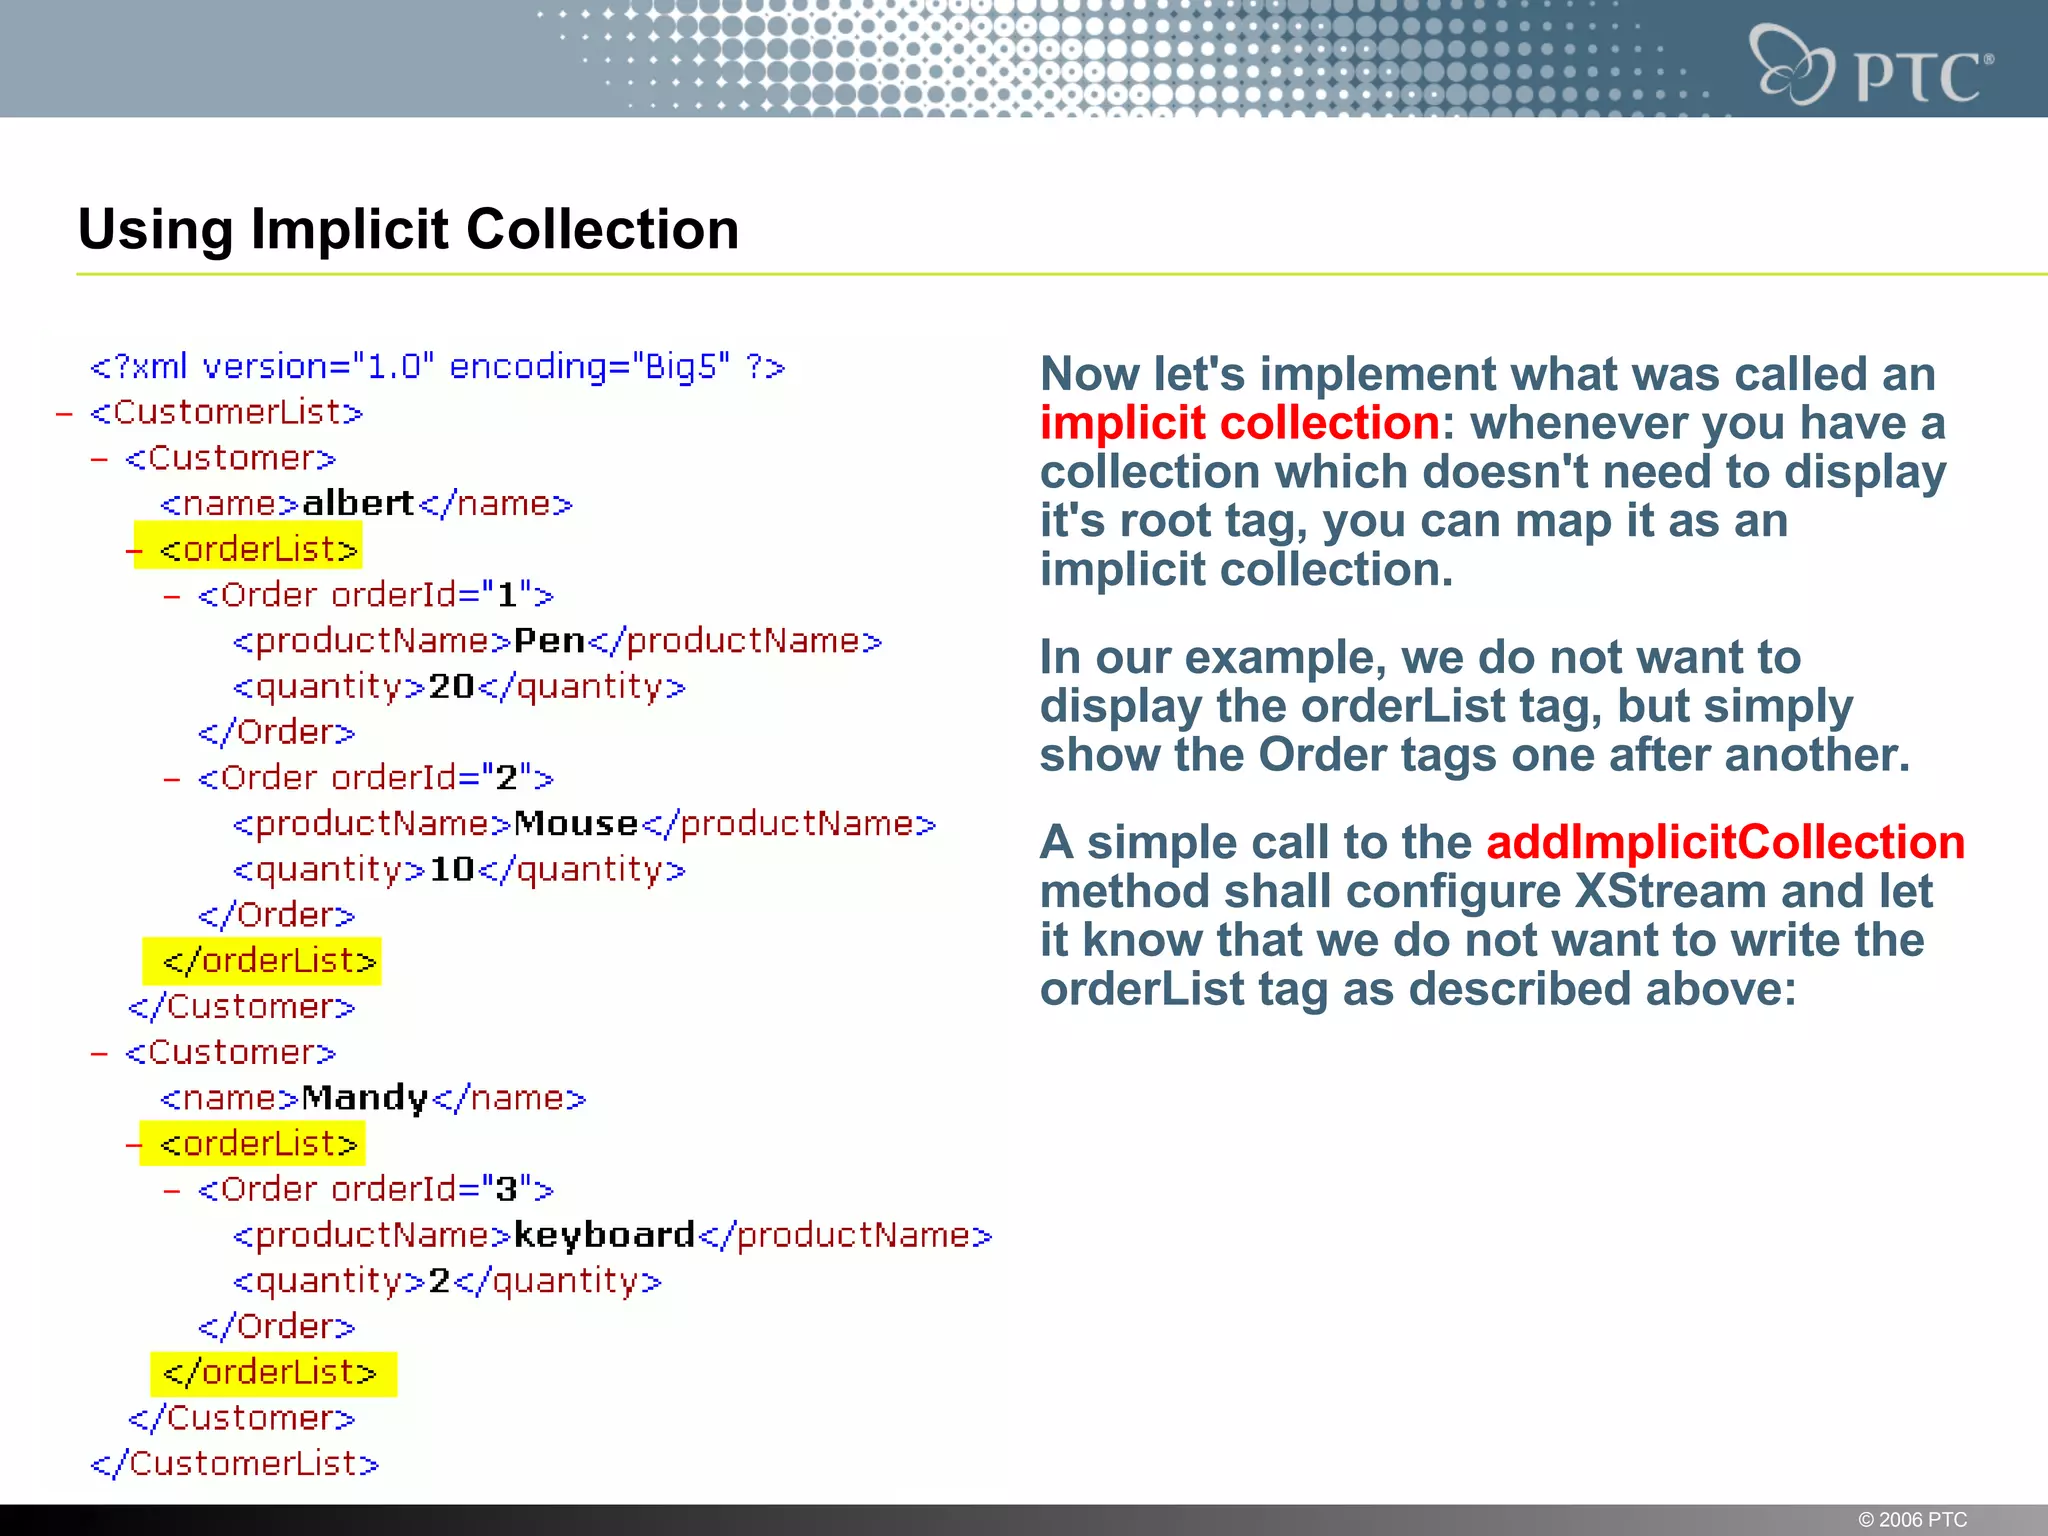Click the red phrase implicit collection
The height and width of the screenshot is (1536, 2048).
[1240, 423]
